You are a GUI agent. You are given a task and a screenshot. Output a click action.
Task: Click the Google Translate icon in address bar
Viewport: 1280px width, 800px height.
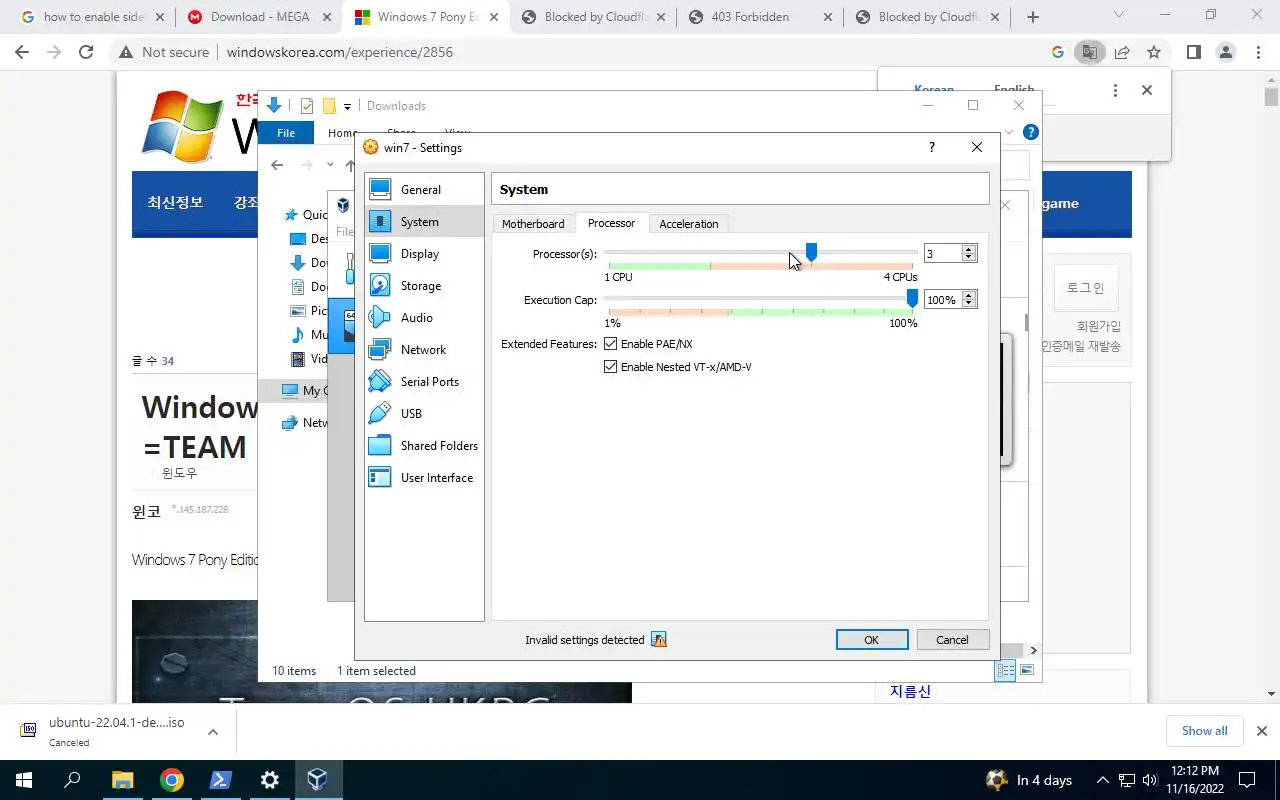[x=1088, y=52]
